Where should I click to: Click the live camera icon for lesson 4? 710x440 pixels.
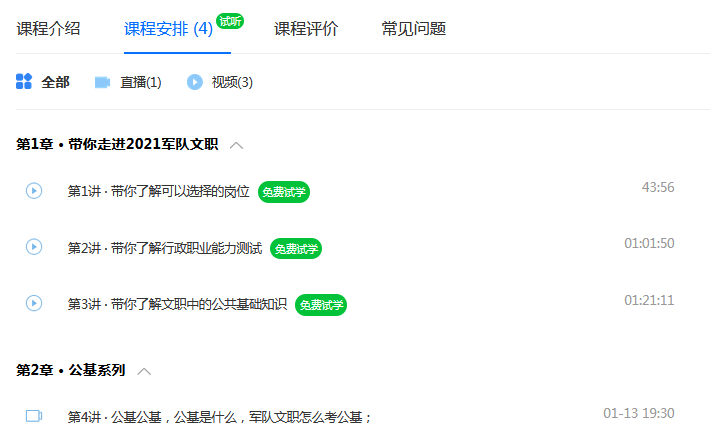tap(34, 416)
